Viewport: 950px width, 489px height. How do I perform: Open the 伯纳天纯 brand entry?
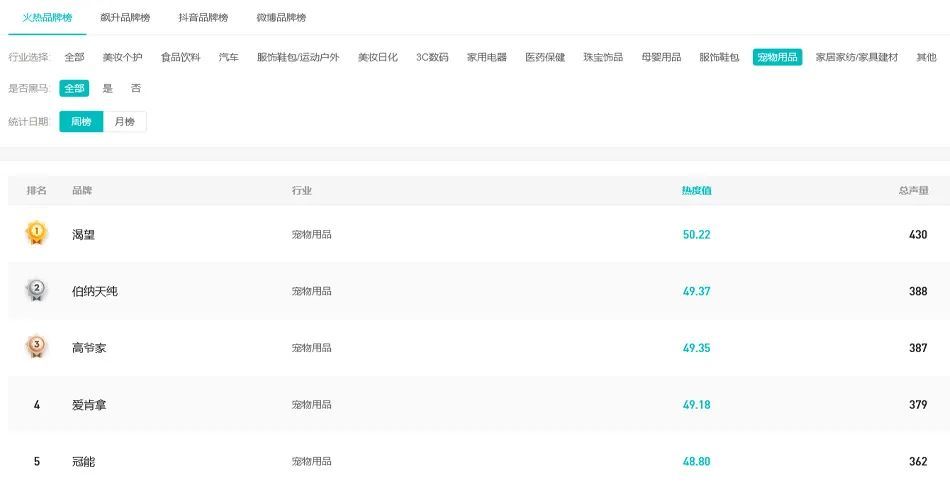click(x=95, y=291)
